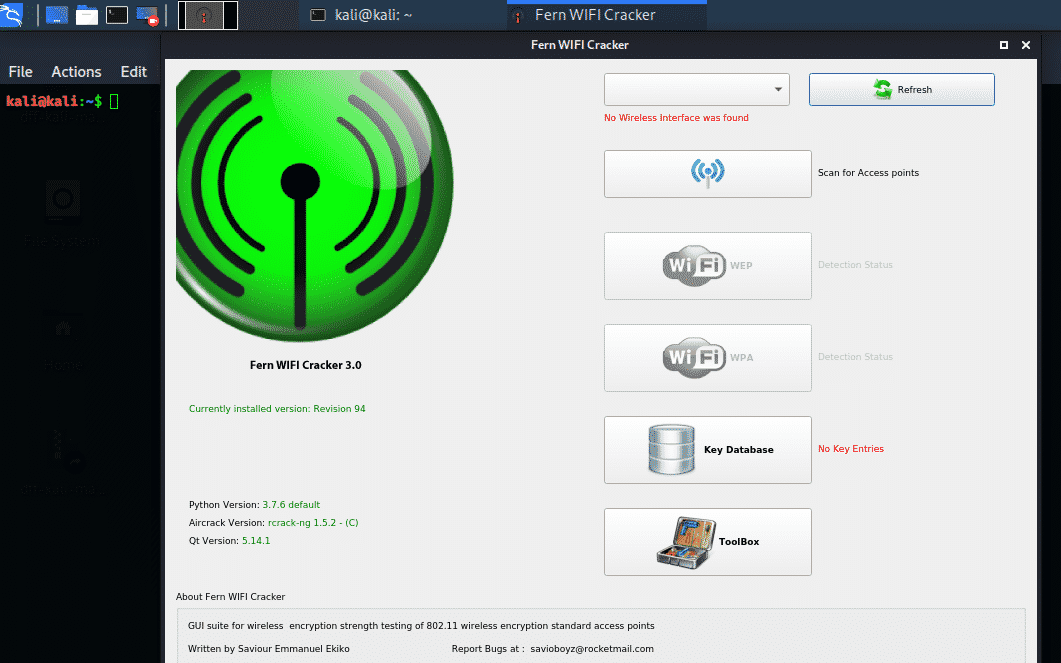Open the ToolBox button

[707, 542]
